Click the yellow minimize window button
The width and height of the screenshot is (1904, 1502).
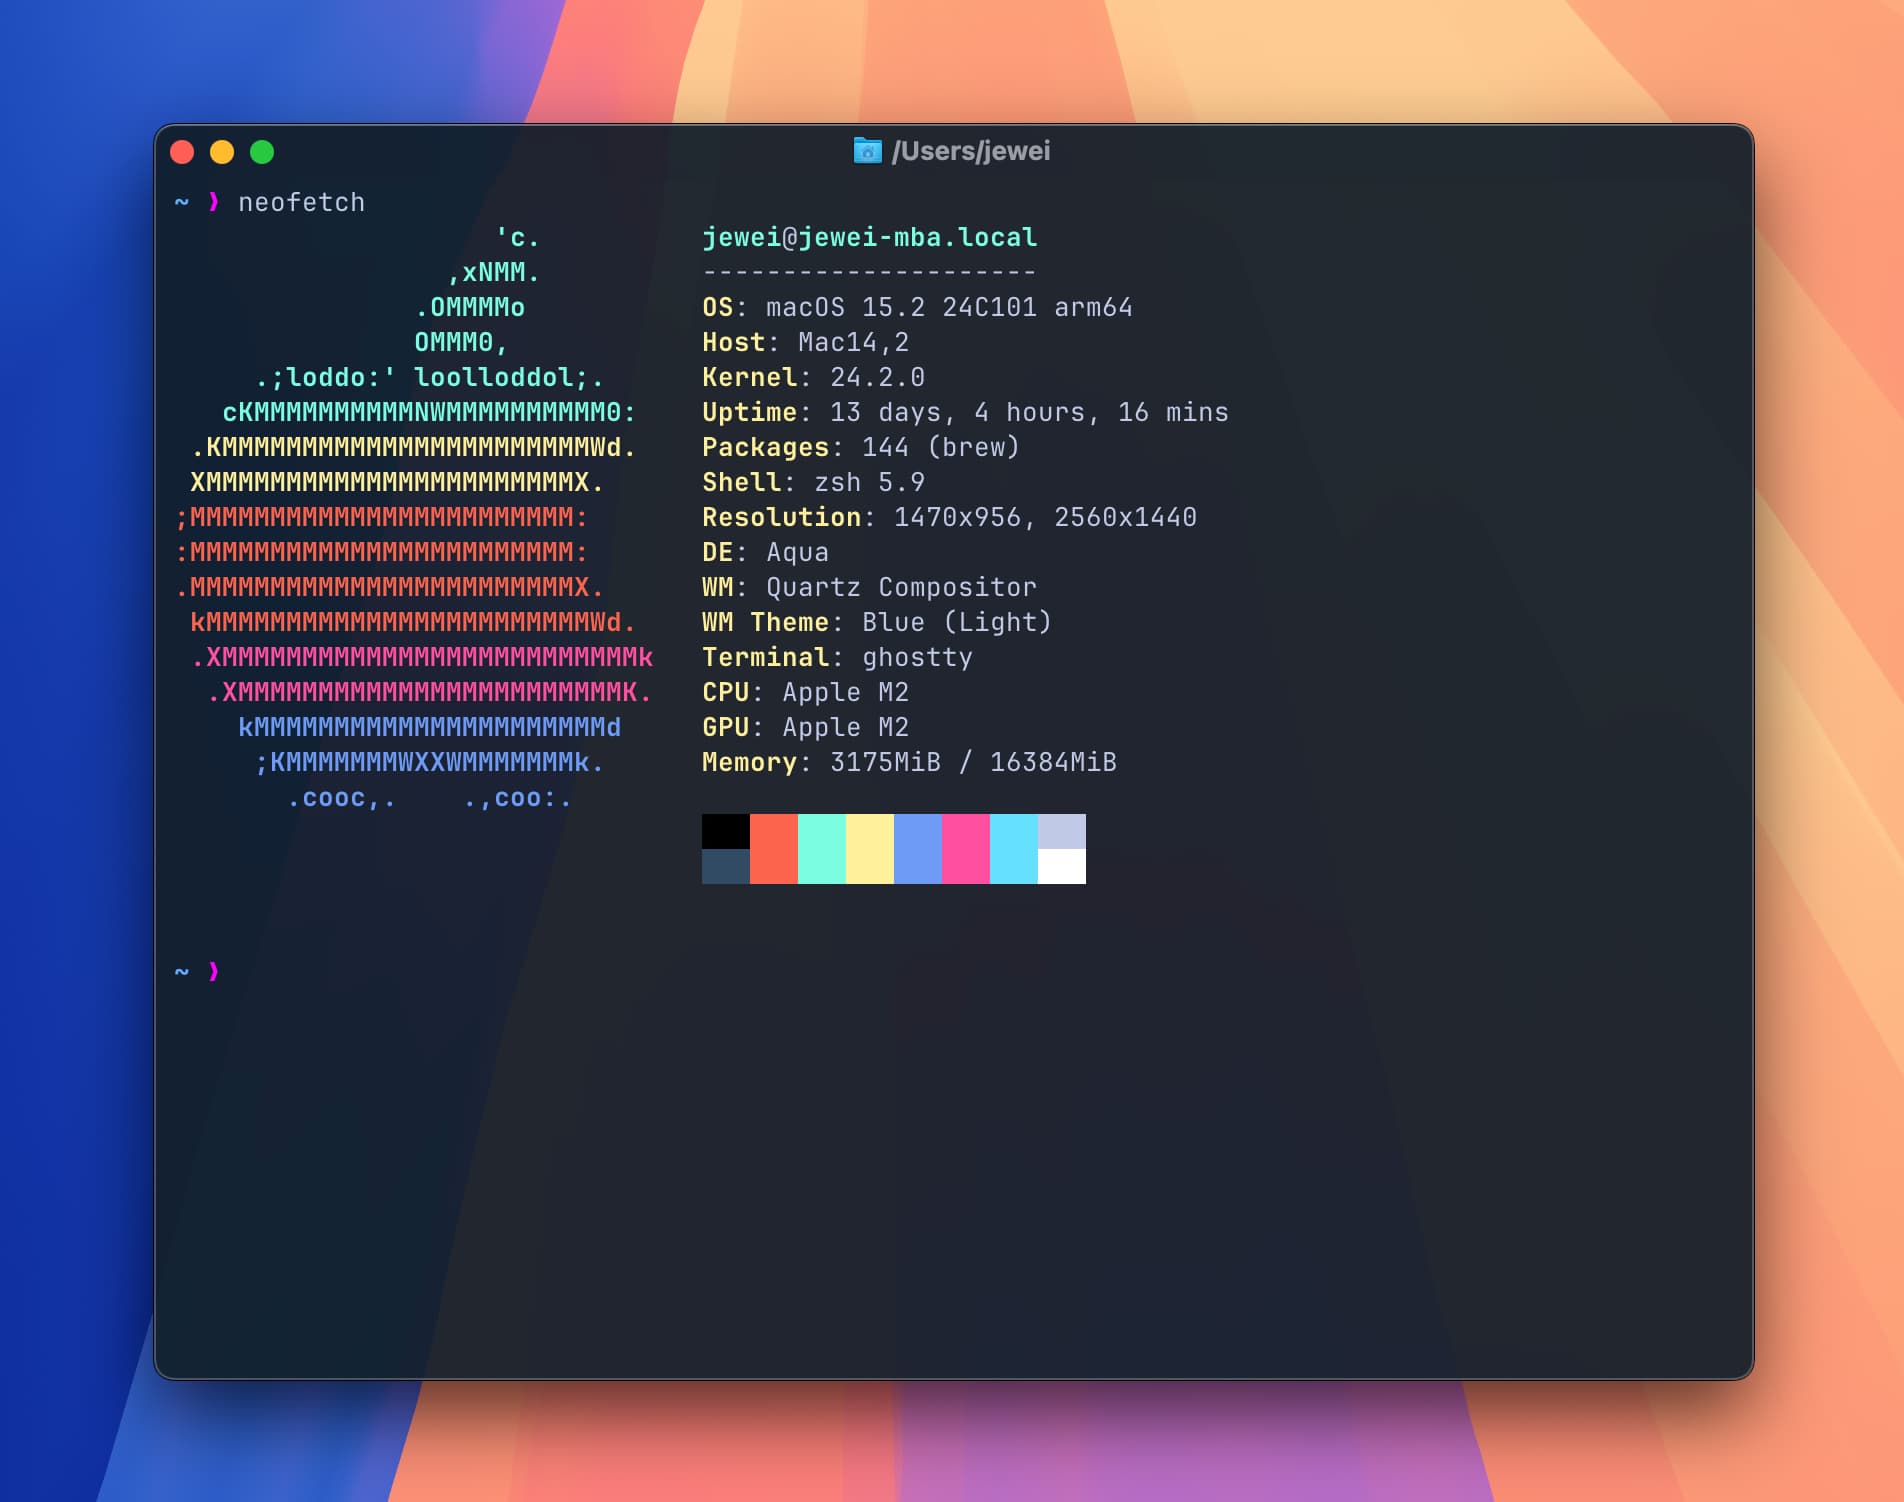(x=222, y=152)
